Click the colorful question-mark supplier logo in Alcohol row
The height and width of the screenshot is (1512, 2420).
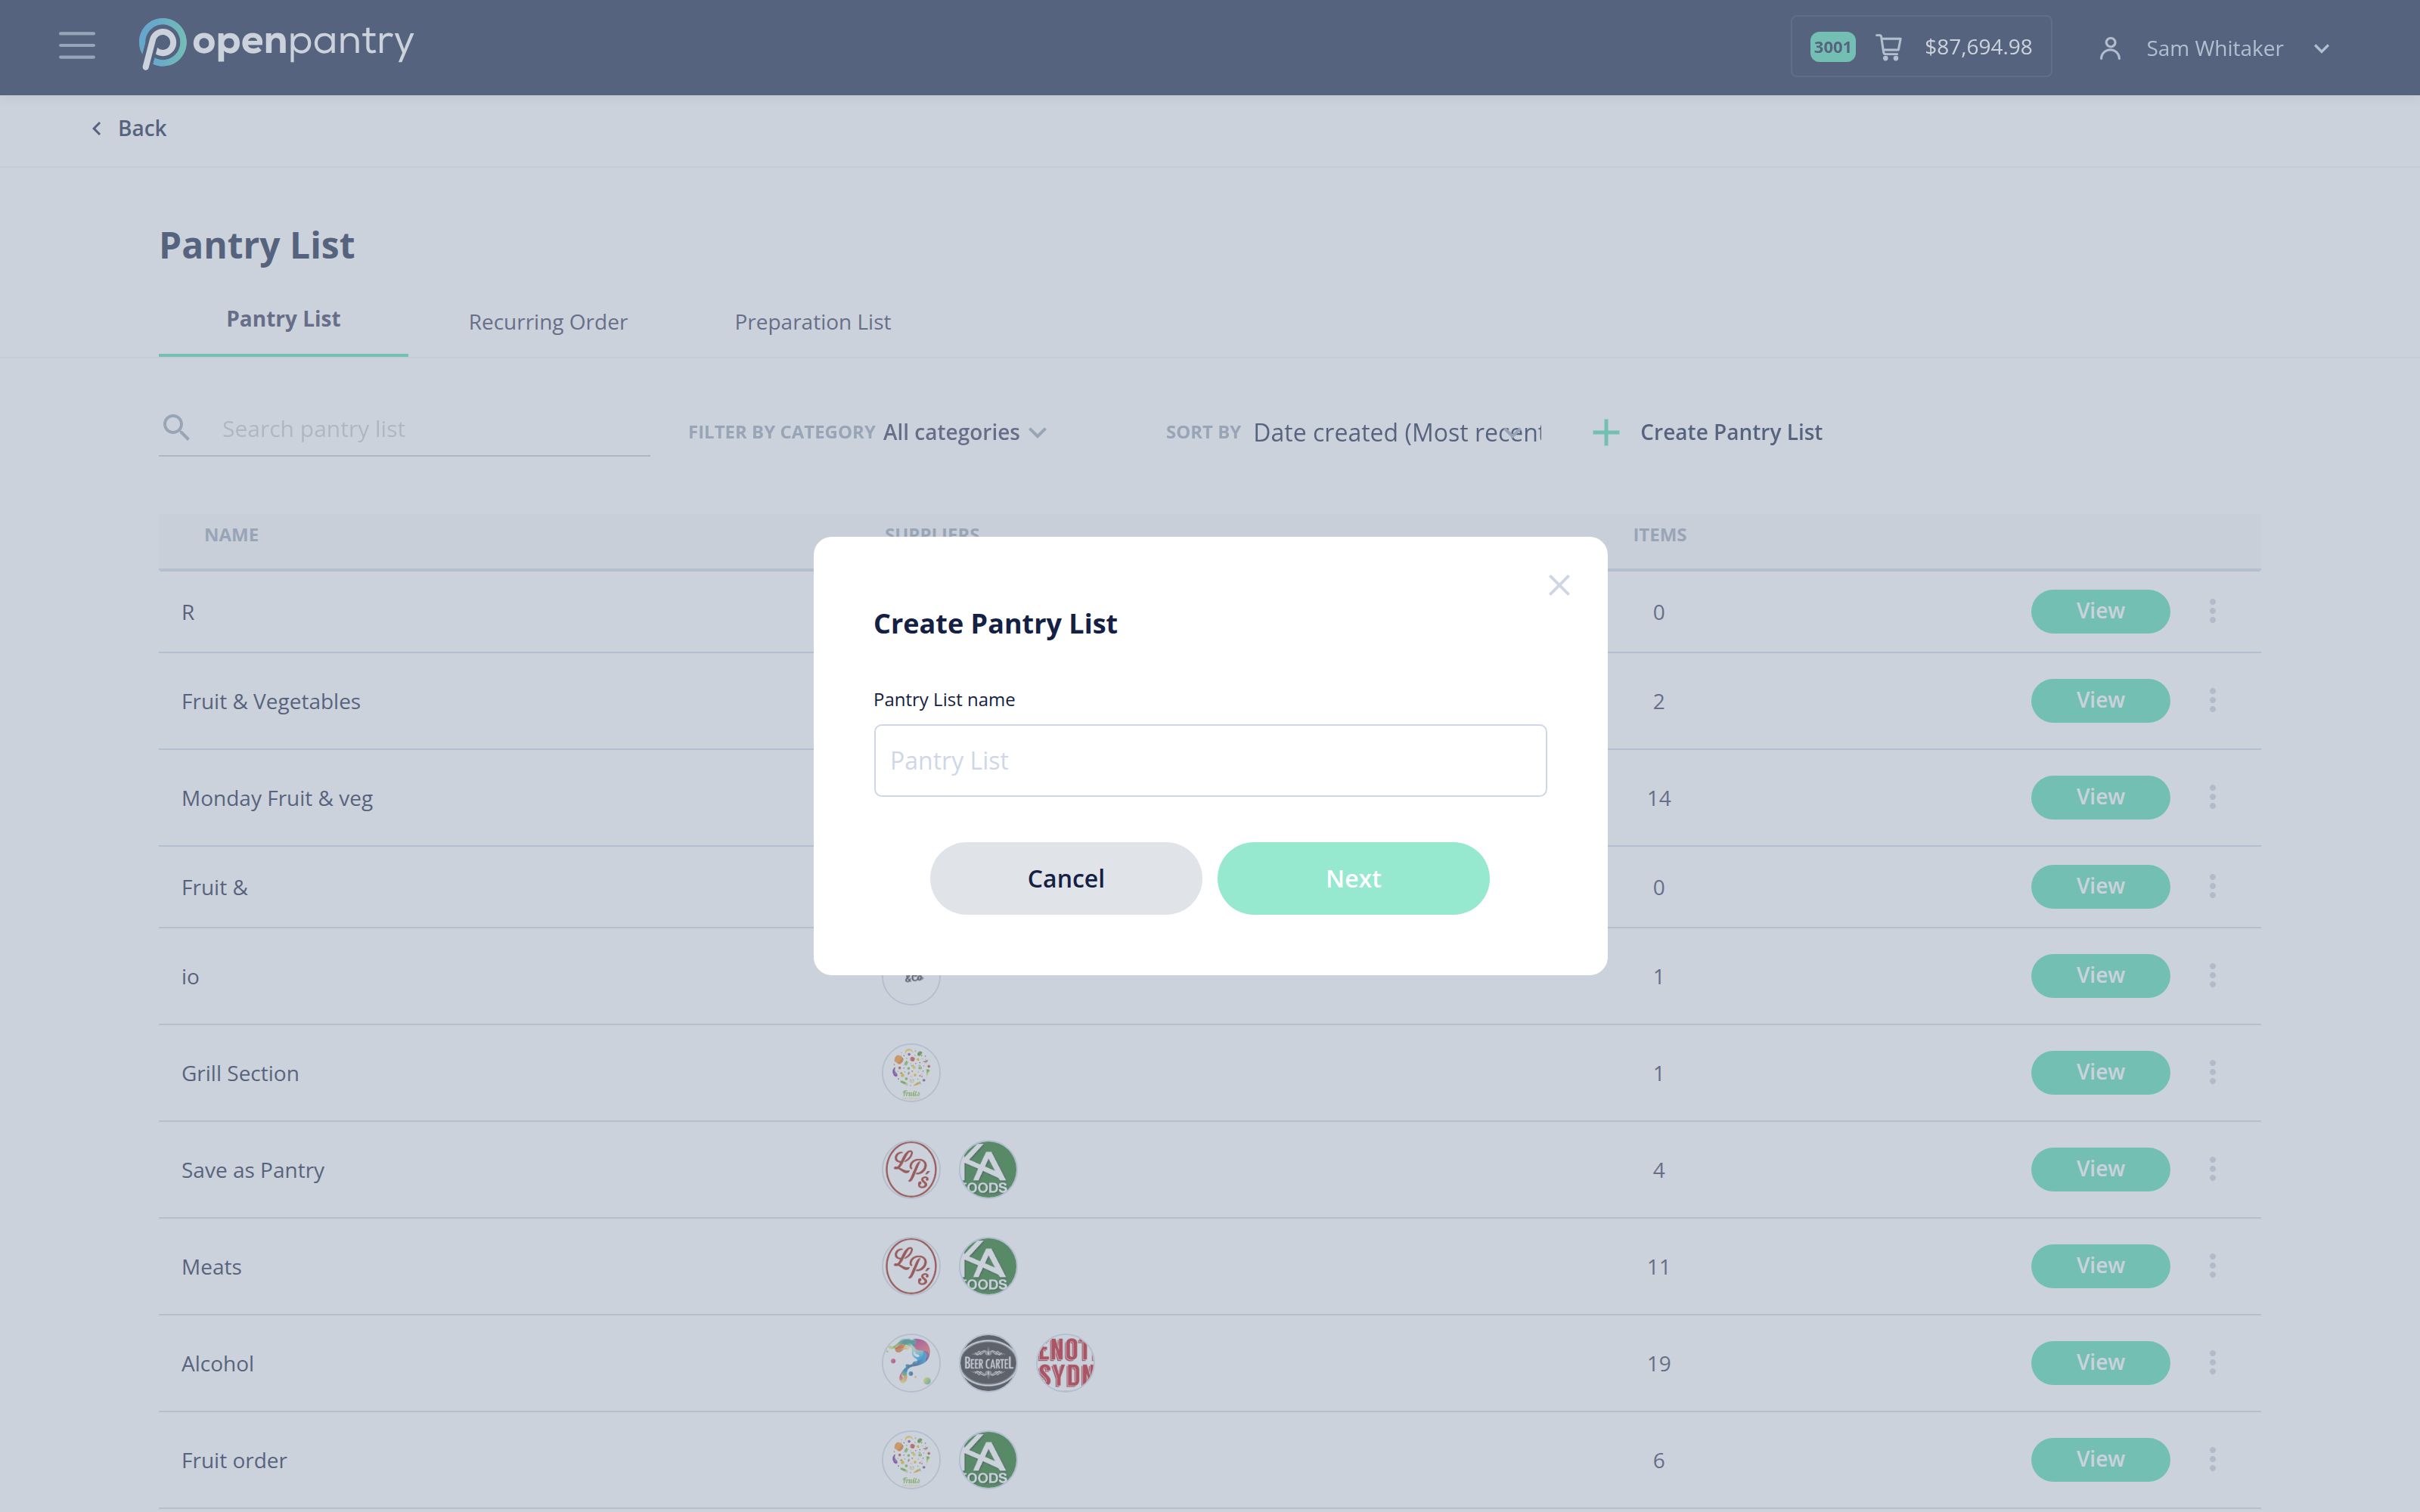tap(911, 1364)
